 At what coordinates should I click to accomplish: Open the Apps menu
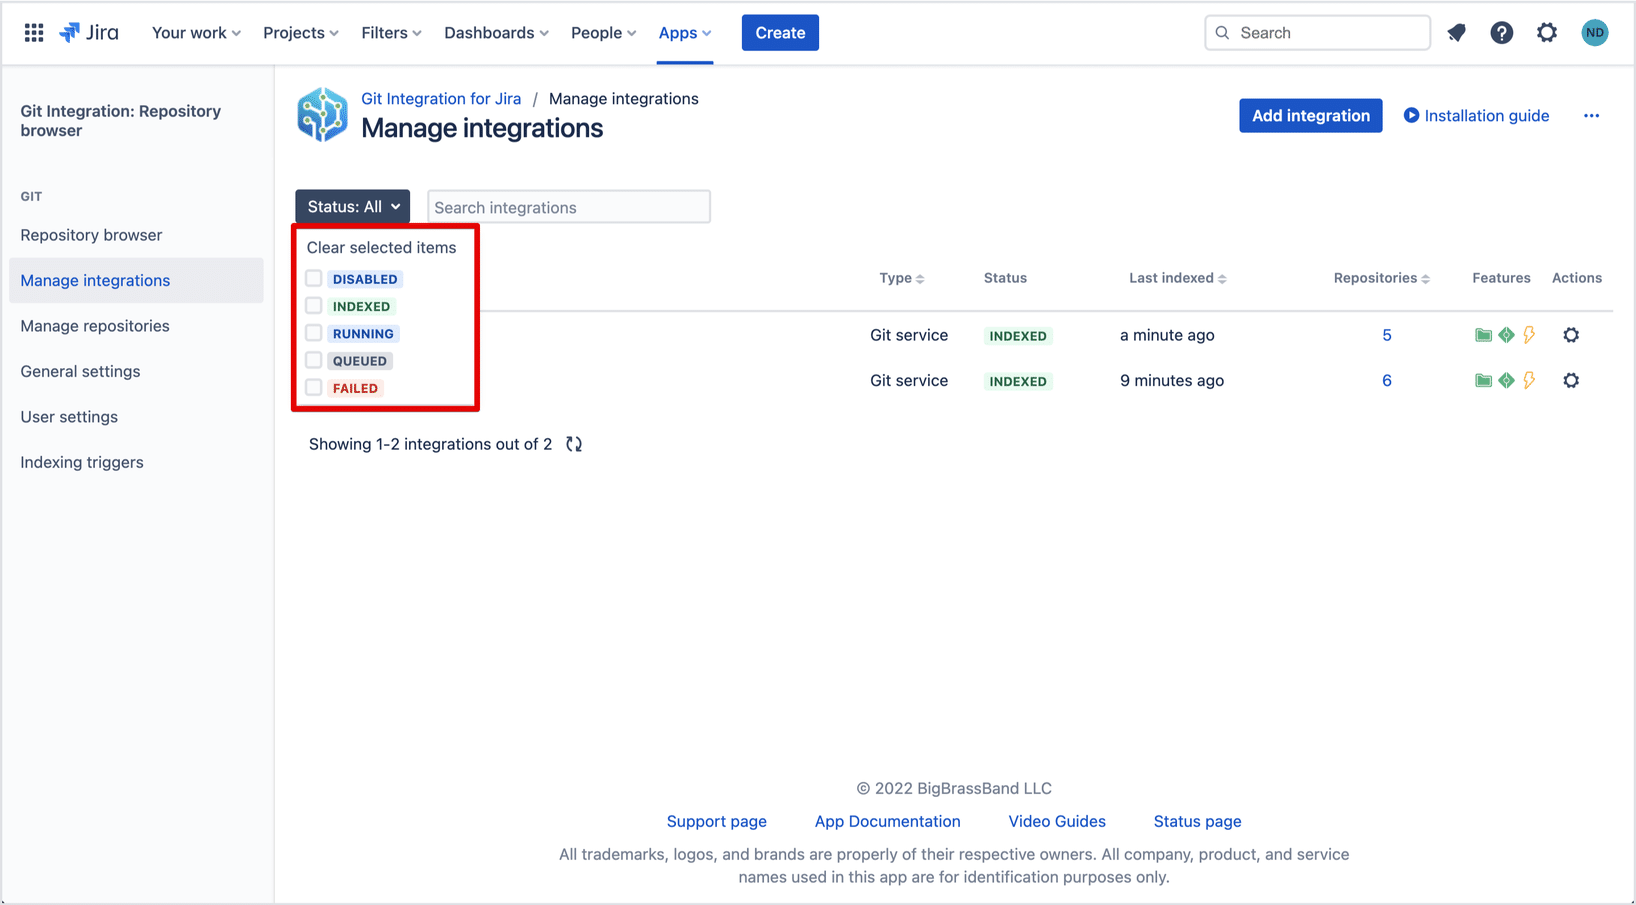685,33
